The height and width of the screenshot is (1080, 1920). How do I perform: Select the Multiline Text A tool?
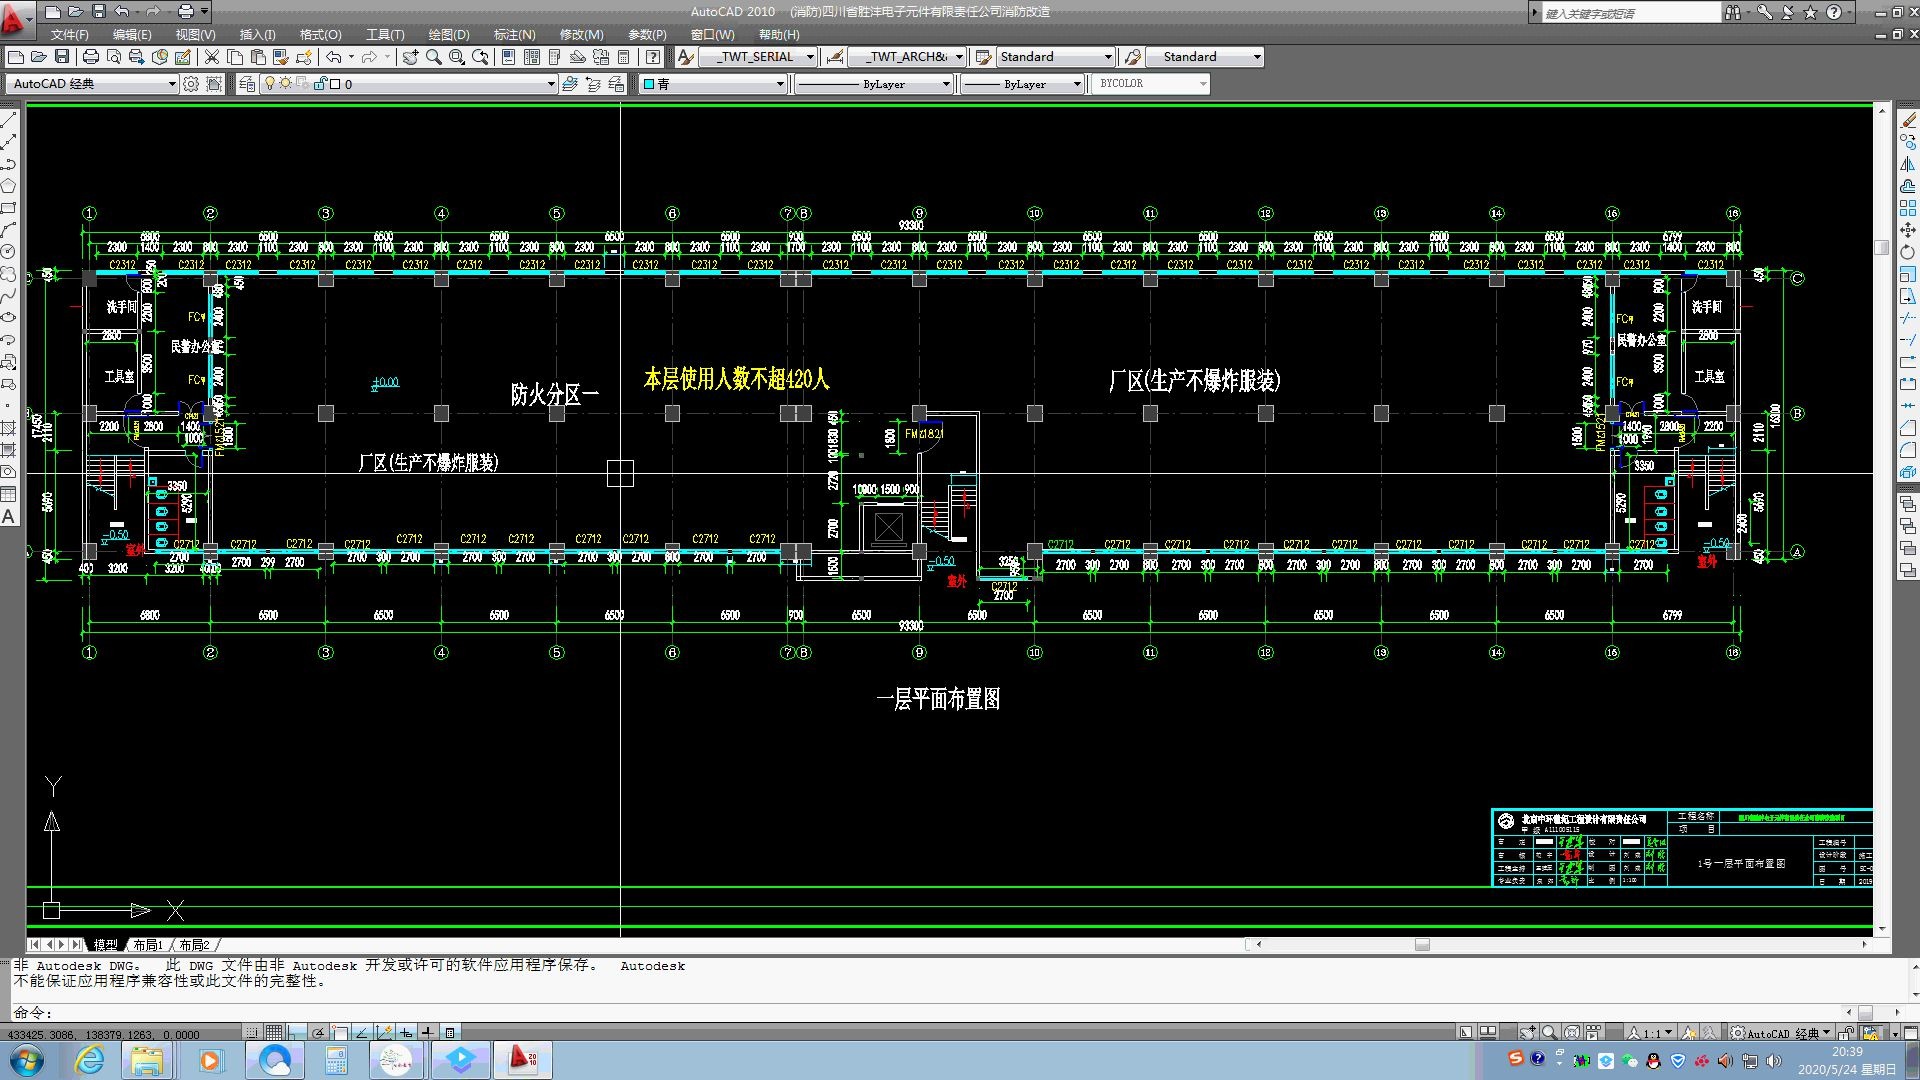pyautogui.click(x=9, y=517)
